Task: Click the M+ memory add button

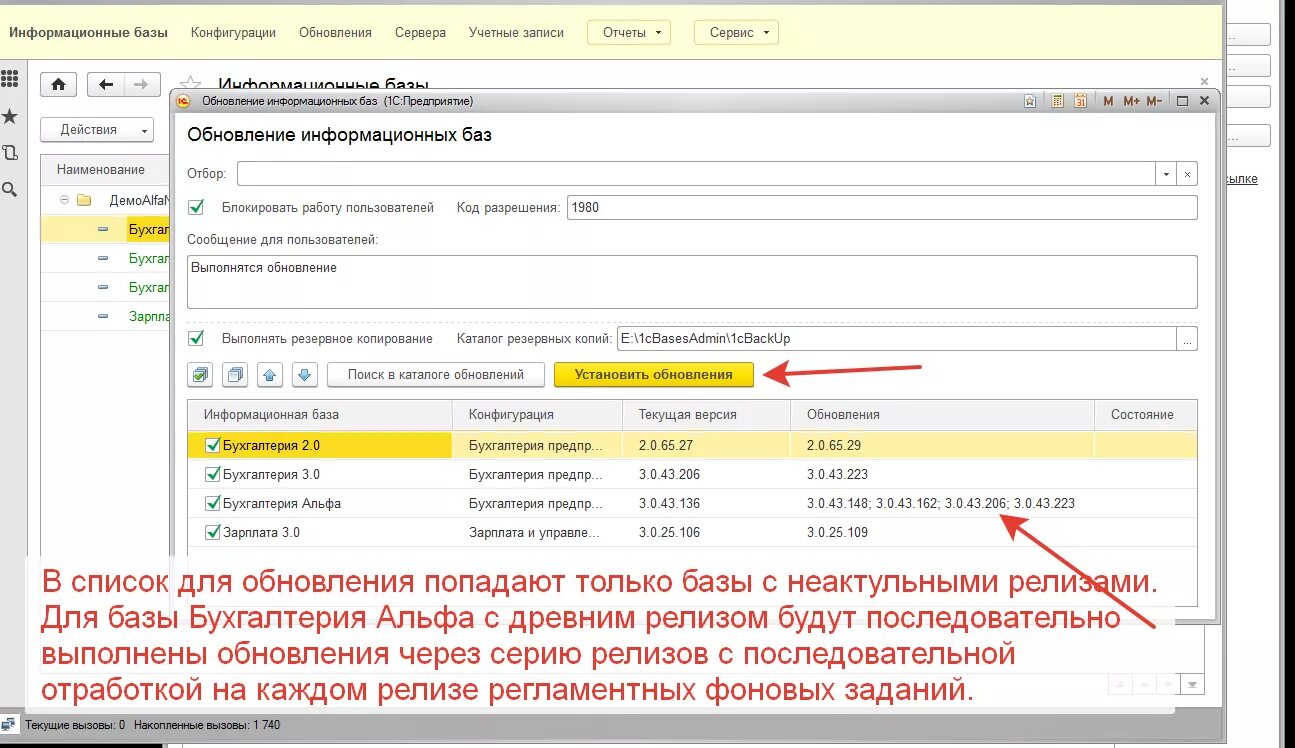Action: point(1131,101)
